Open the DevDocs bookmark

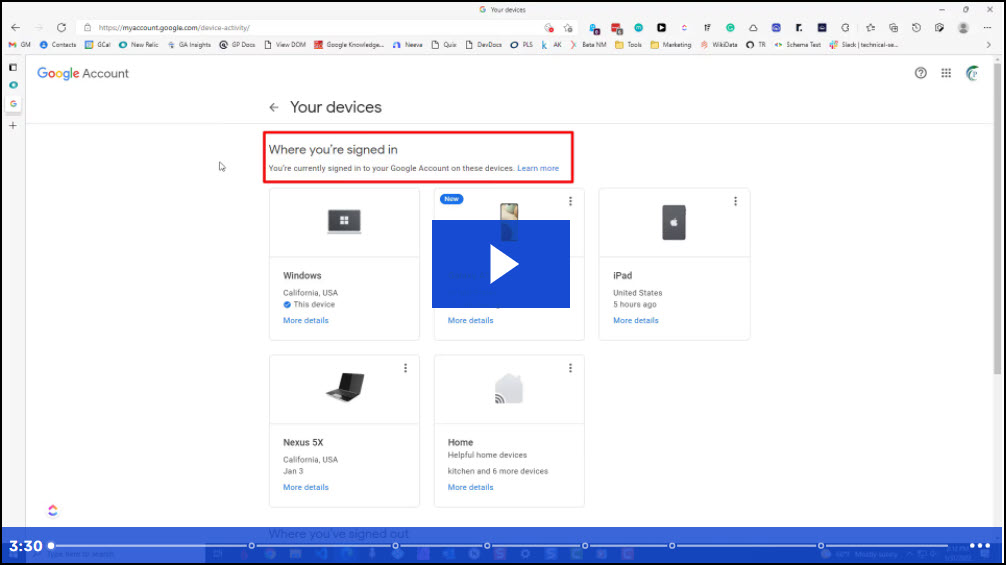click(484, 45)
